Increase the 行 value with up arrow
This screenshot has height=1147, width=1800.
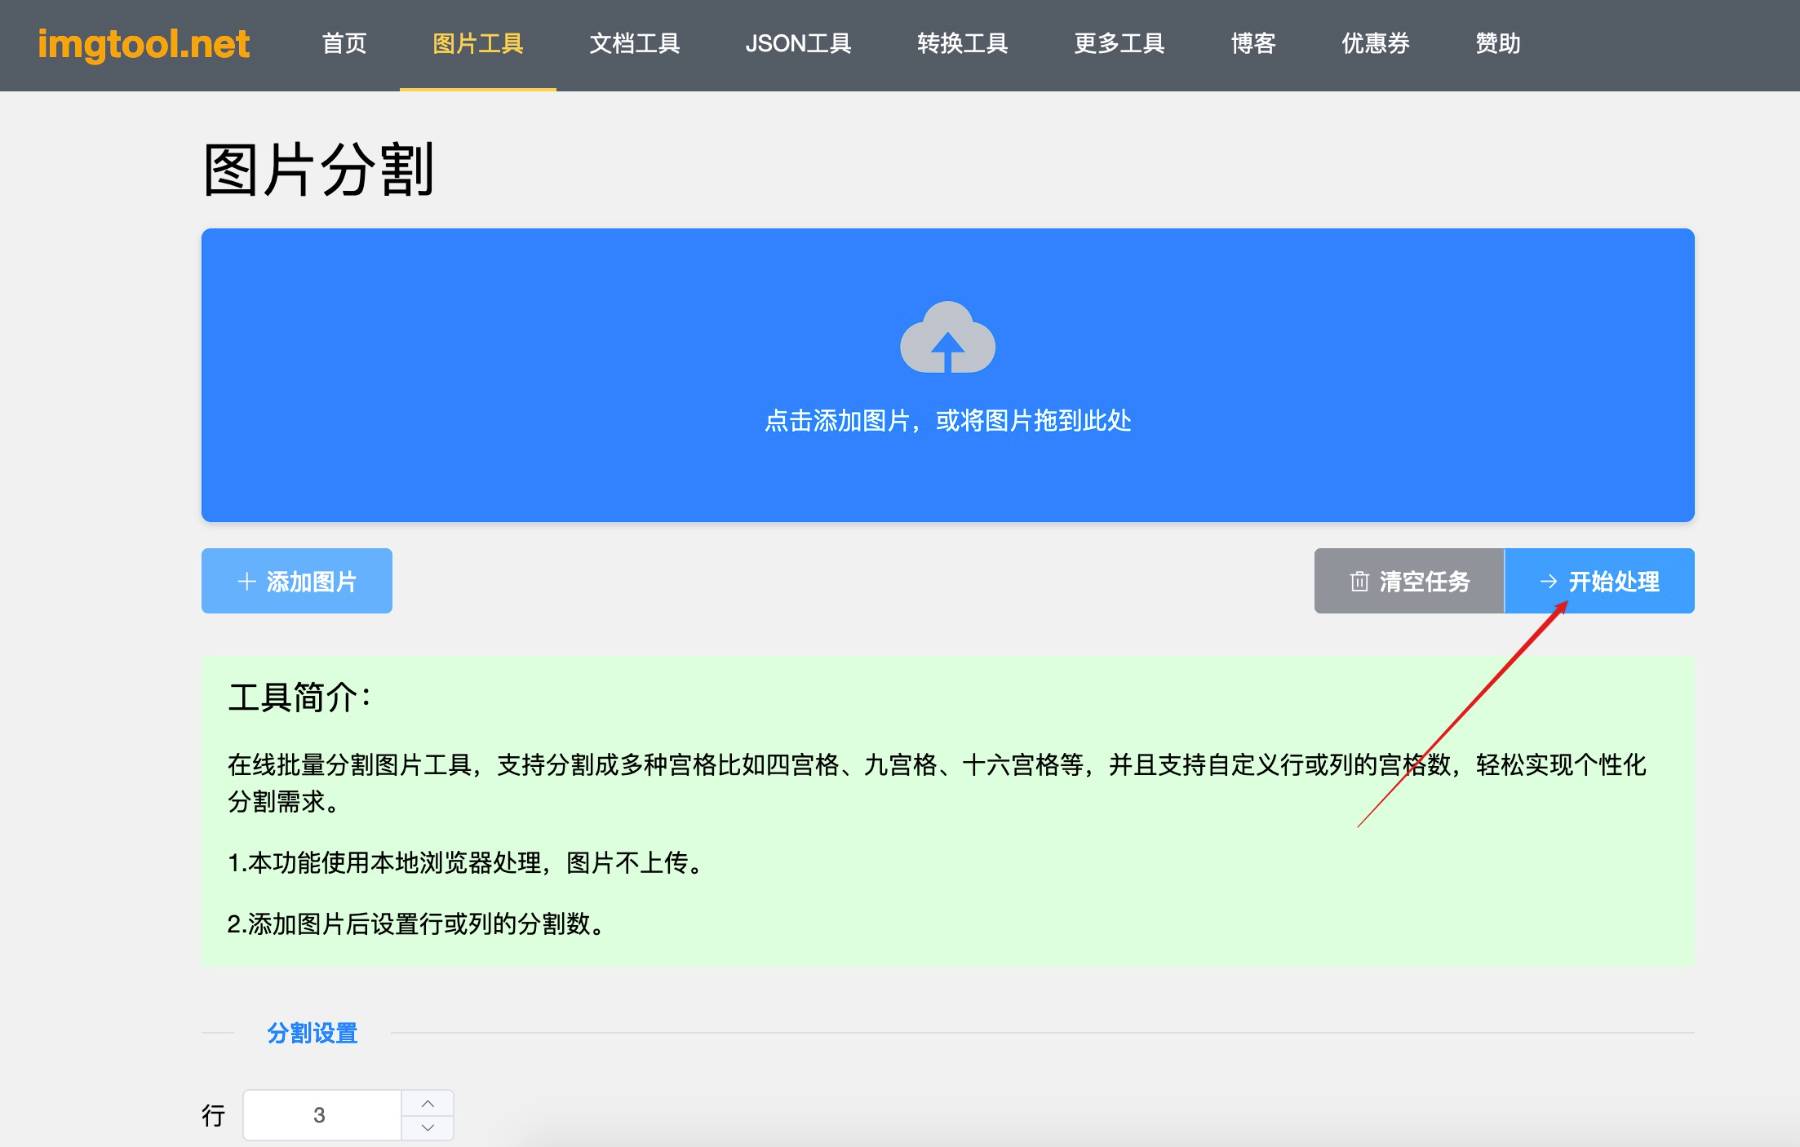coord(428,1103)
